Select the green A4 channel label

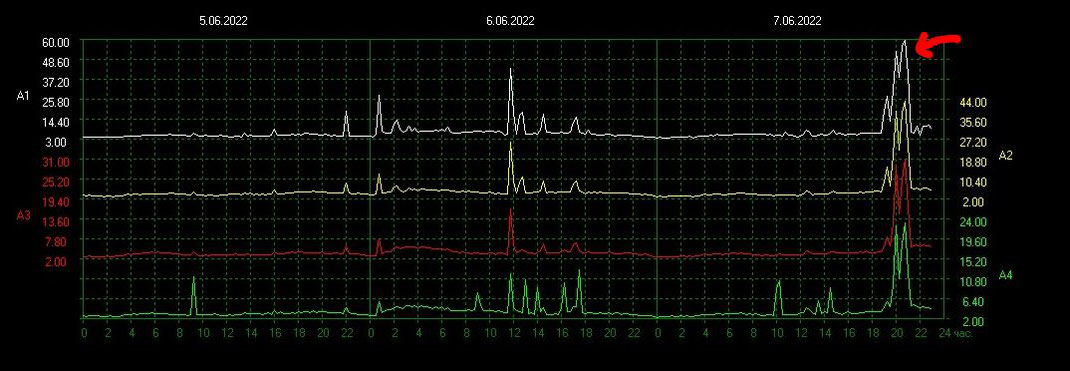[1005, 275]
